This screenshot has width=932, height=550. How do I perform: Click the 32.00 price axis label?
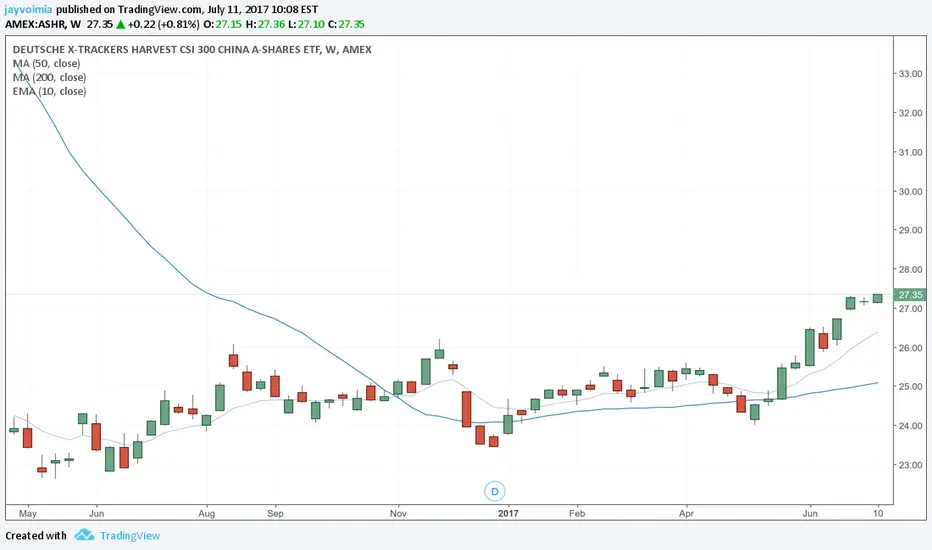(910, 113)
